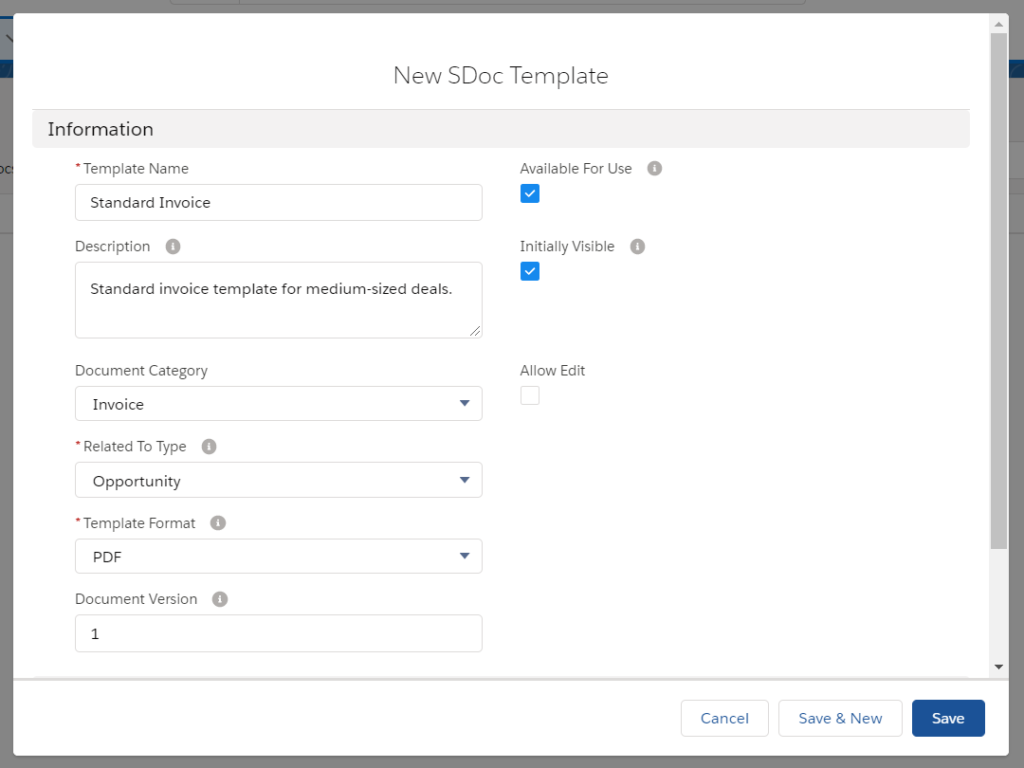Click the info icon next to Available For Use
The image size is (1024, 768).
654,169
